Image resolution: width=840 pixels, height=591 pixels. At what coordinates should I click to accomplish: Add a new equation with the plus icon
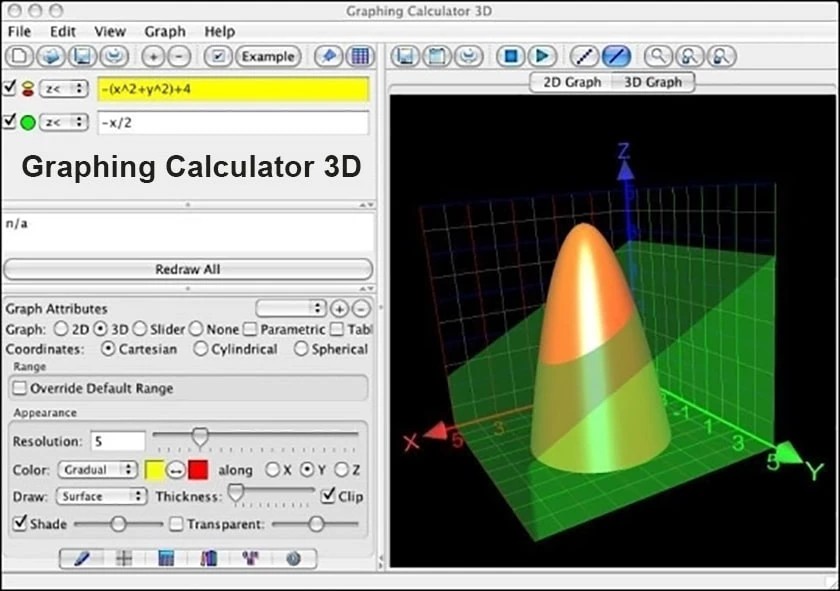[153, 57]
